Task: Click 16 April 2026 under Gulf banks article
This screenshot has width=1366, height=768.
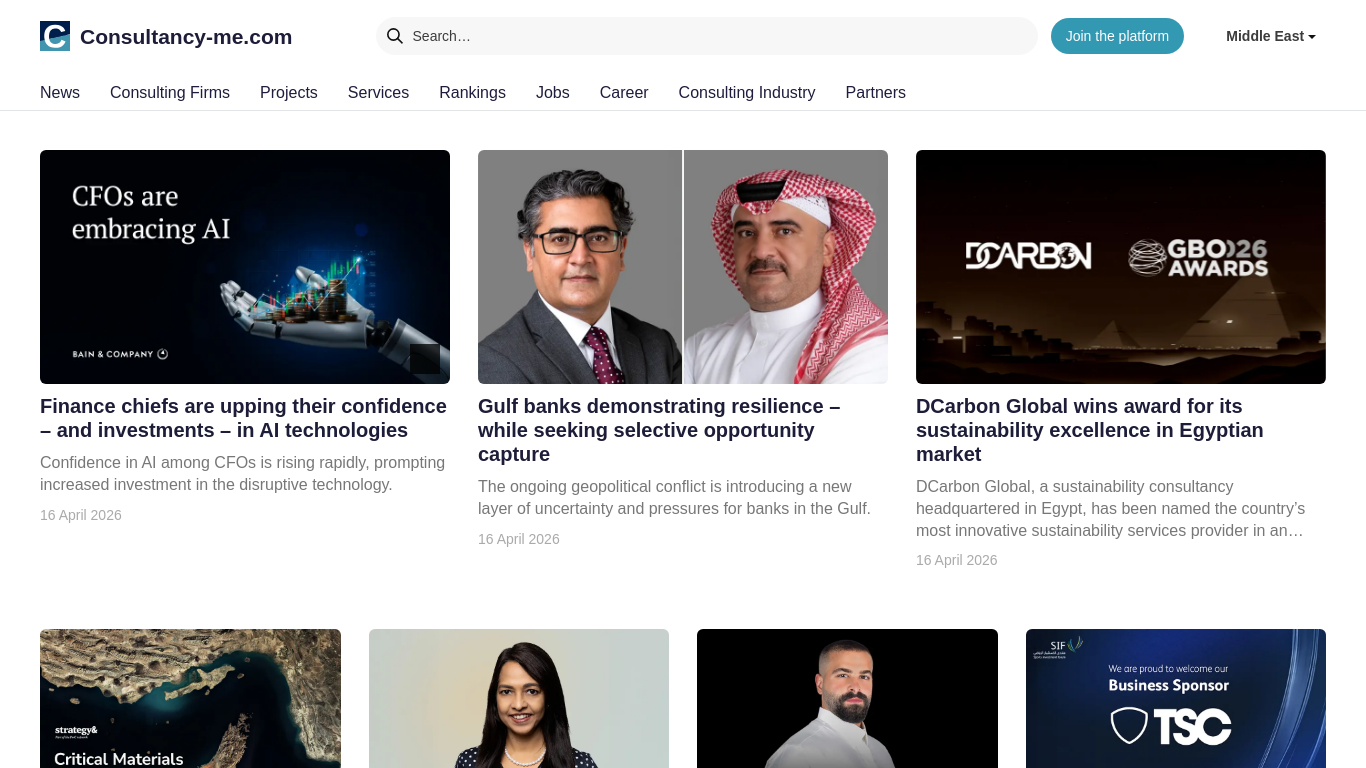Action: (x=519, y=539)
